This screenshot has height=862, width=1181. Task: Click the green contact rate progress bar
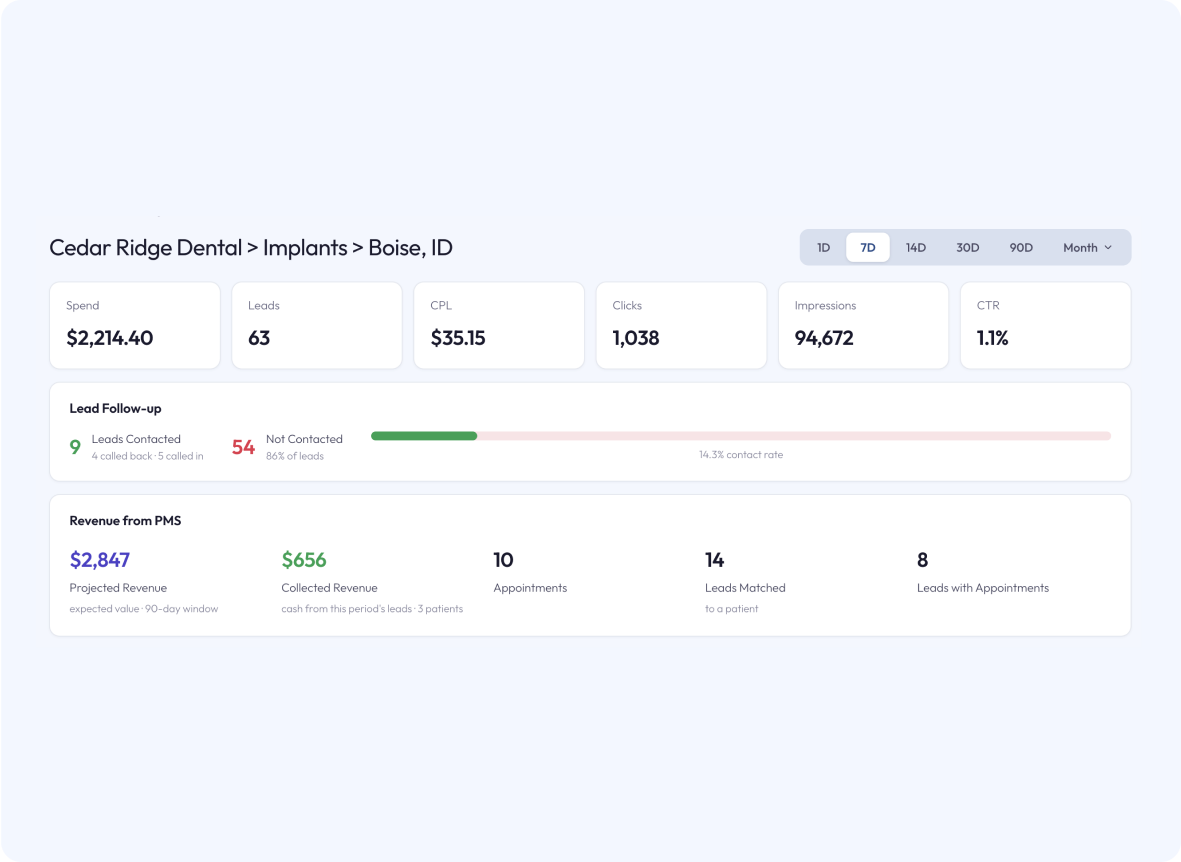[424, 436]
